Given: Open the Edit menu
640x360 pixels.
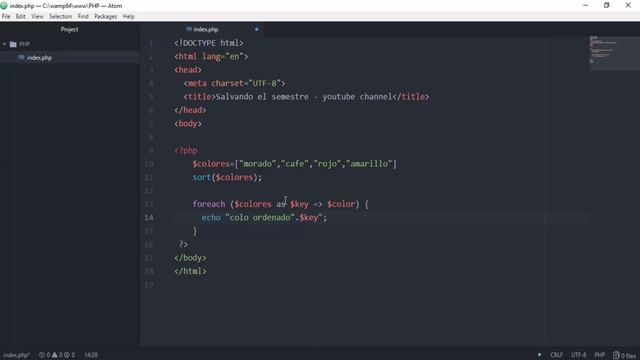Looking at the screenshot, I should tap(21, 16).
